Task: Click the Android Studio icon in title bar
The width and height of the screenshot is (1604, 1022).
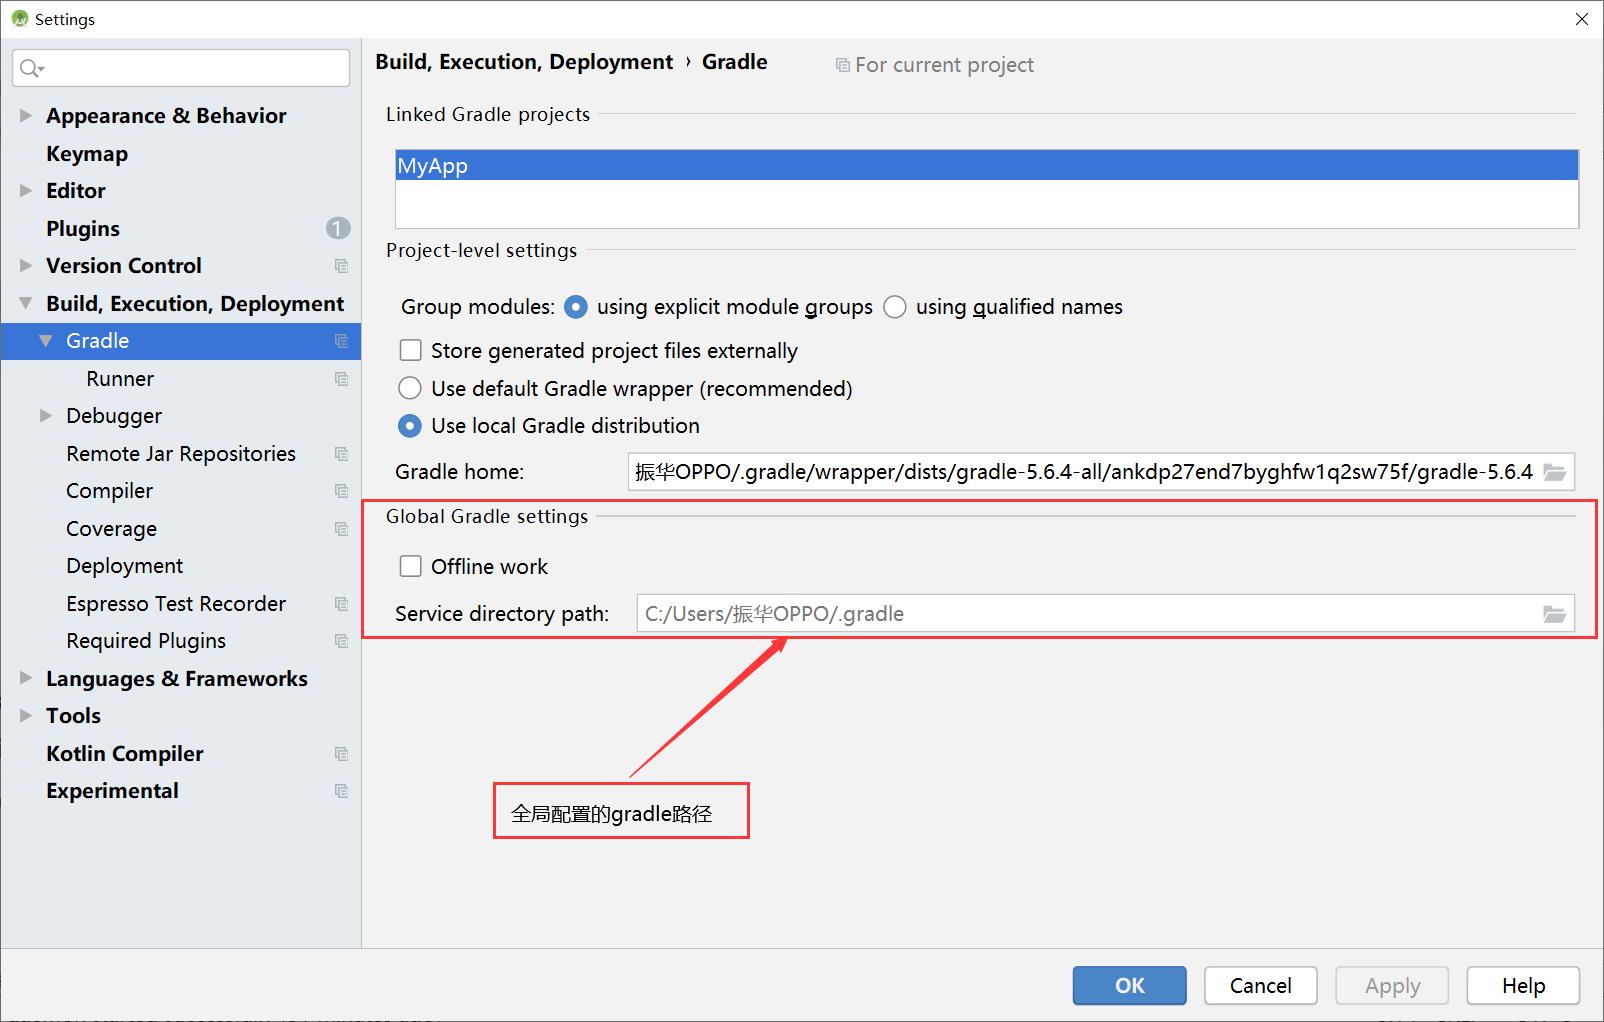Action: click(x=19, y=19)
